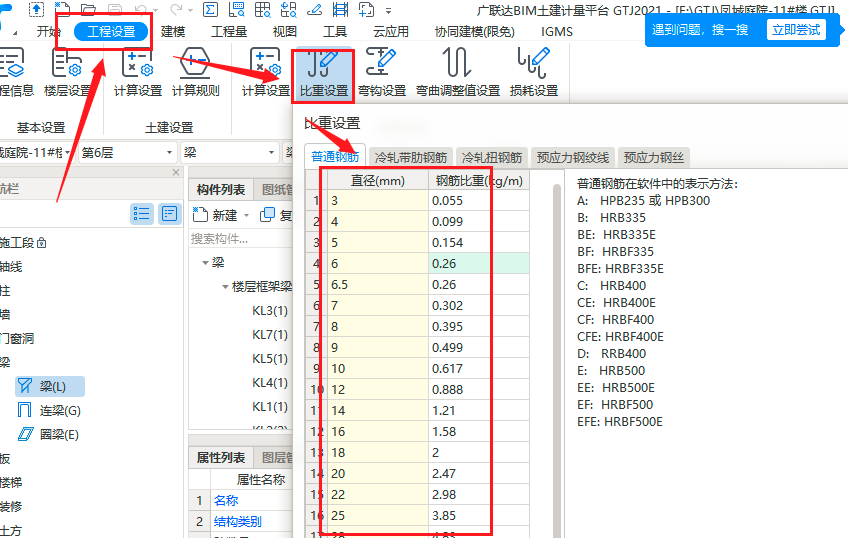Screen dimensions: 848x538
Task: Click the undo arrow icon
Action: pos(141,10)
